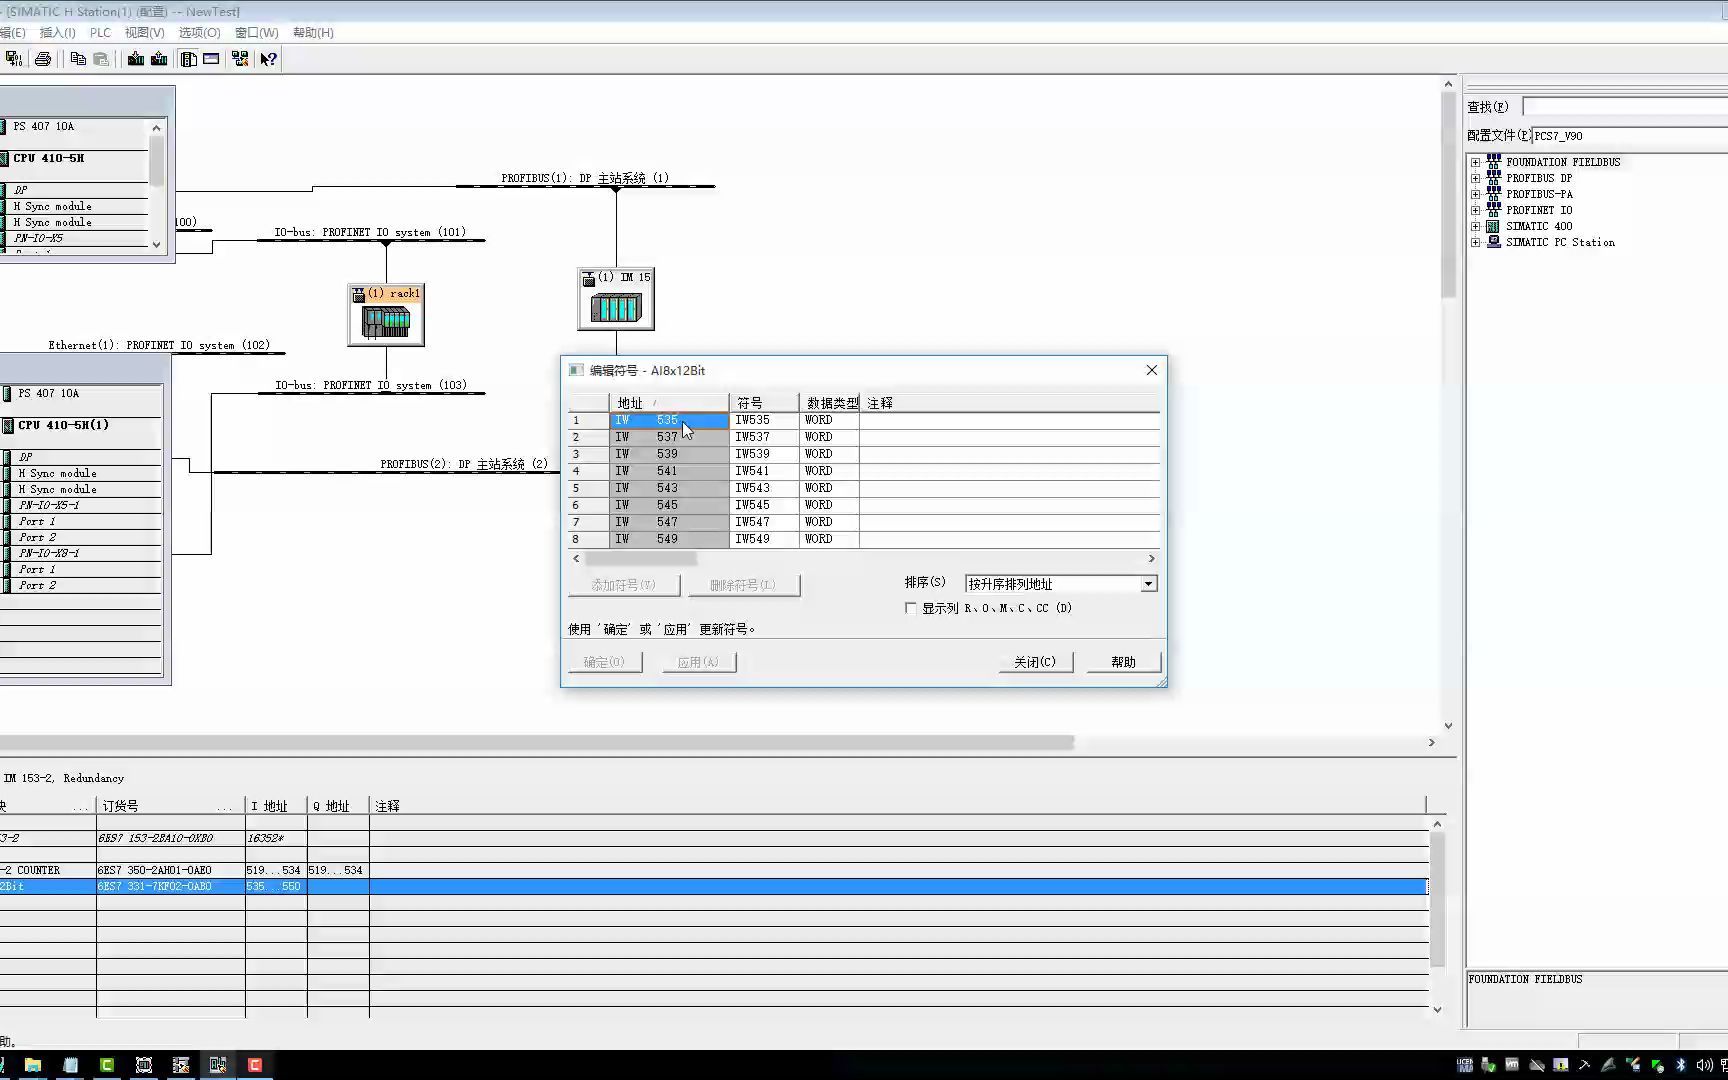
Task: Expand the PROFIBUS DP catalog node
Action: 1475,178
